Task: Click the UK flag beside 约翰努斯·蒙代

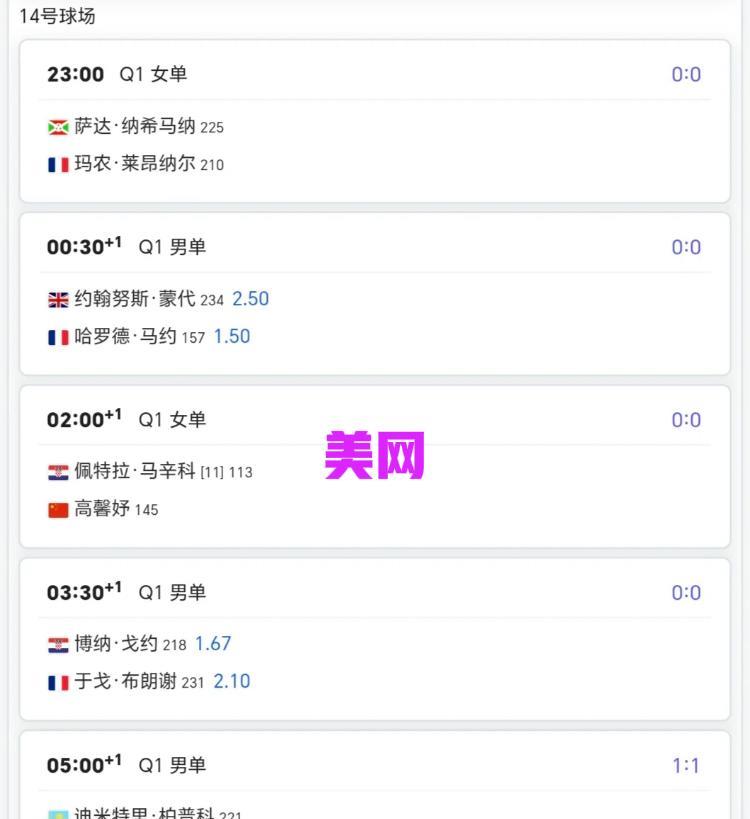Action: point(58,299)
